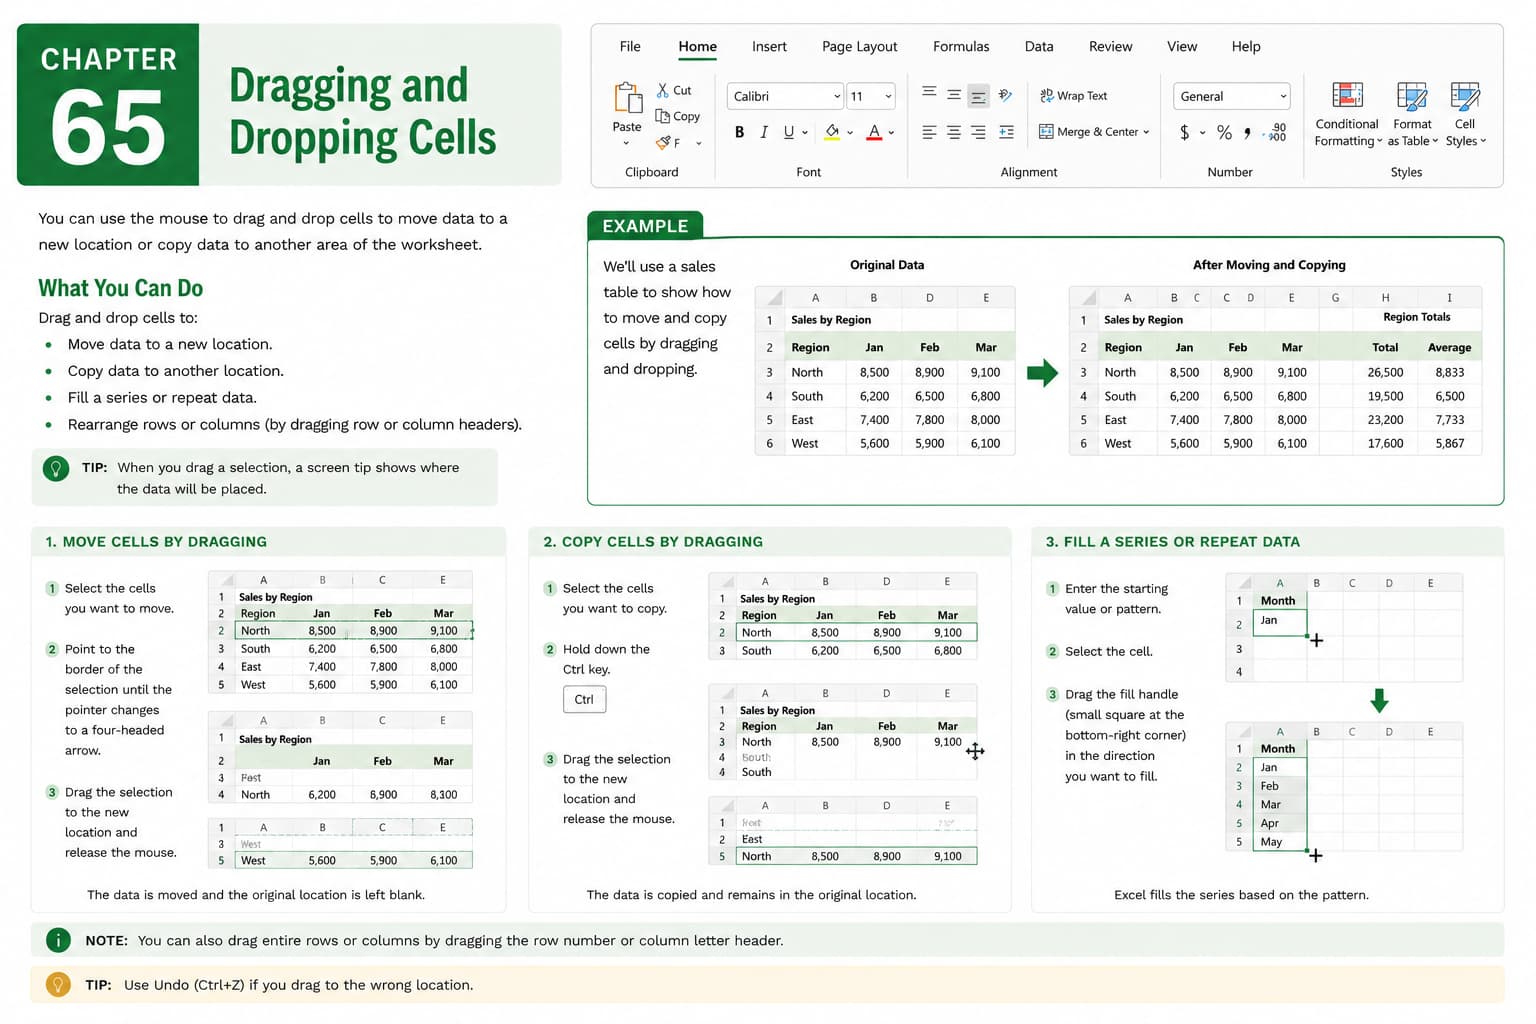The image size is (1536, 1024).
Task: Select "Apr" in the filled Month series
Action: click(1279, 823)
